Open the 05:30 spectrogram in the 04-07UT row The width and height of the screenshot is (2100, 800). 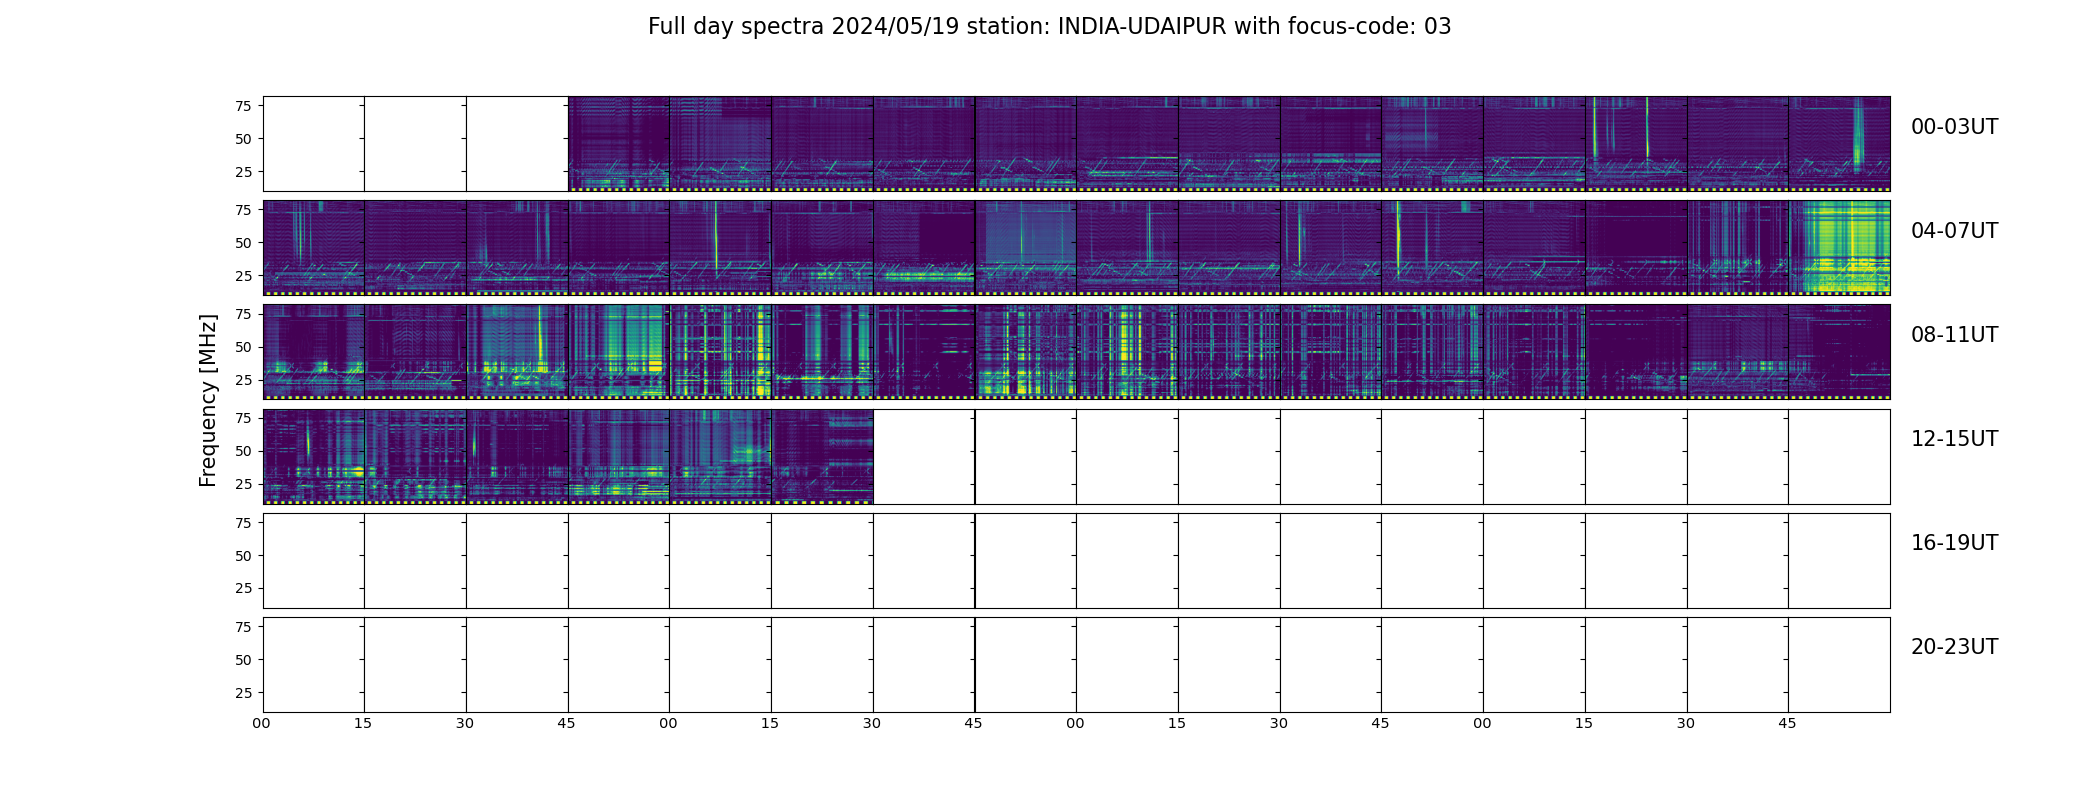click(924, 248)
